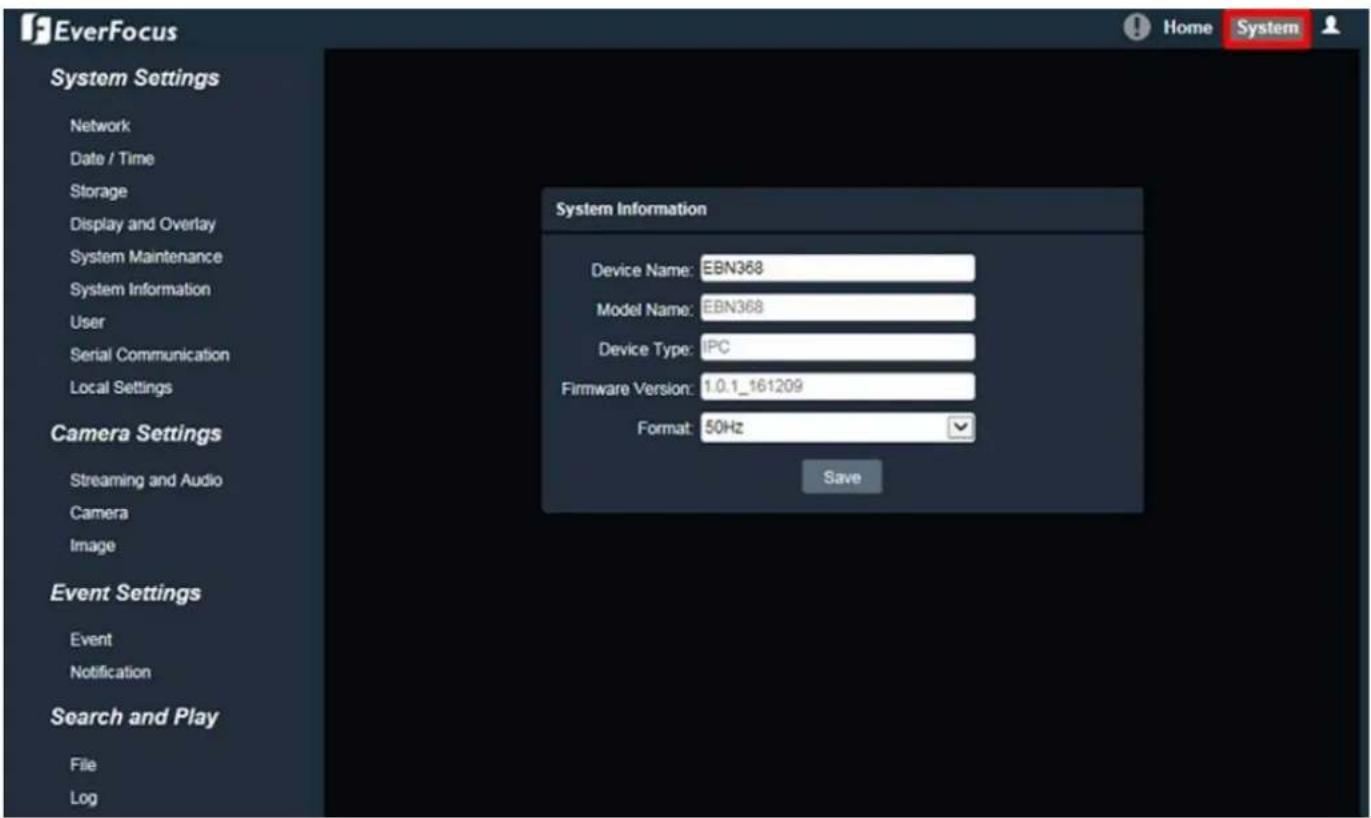Click the System Settings heading
This screenshot has height=818, width=1371.
pos(135,78)
